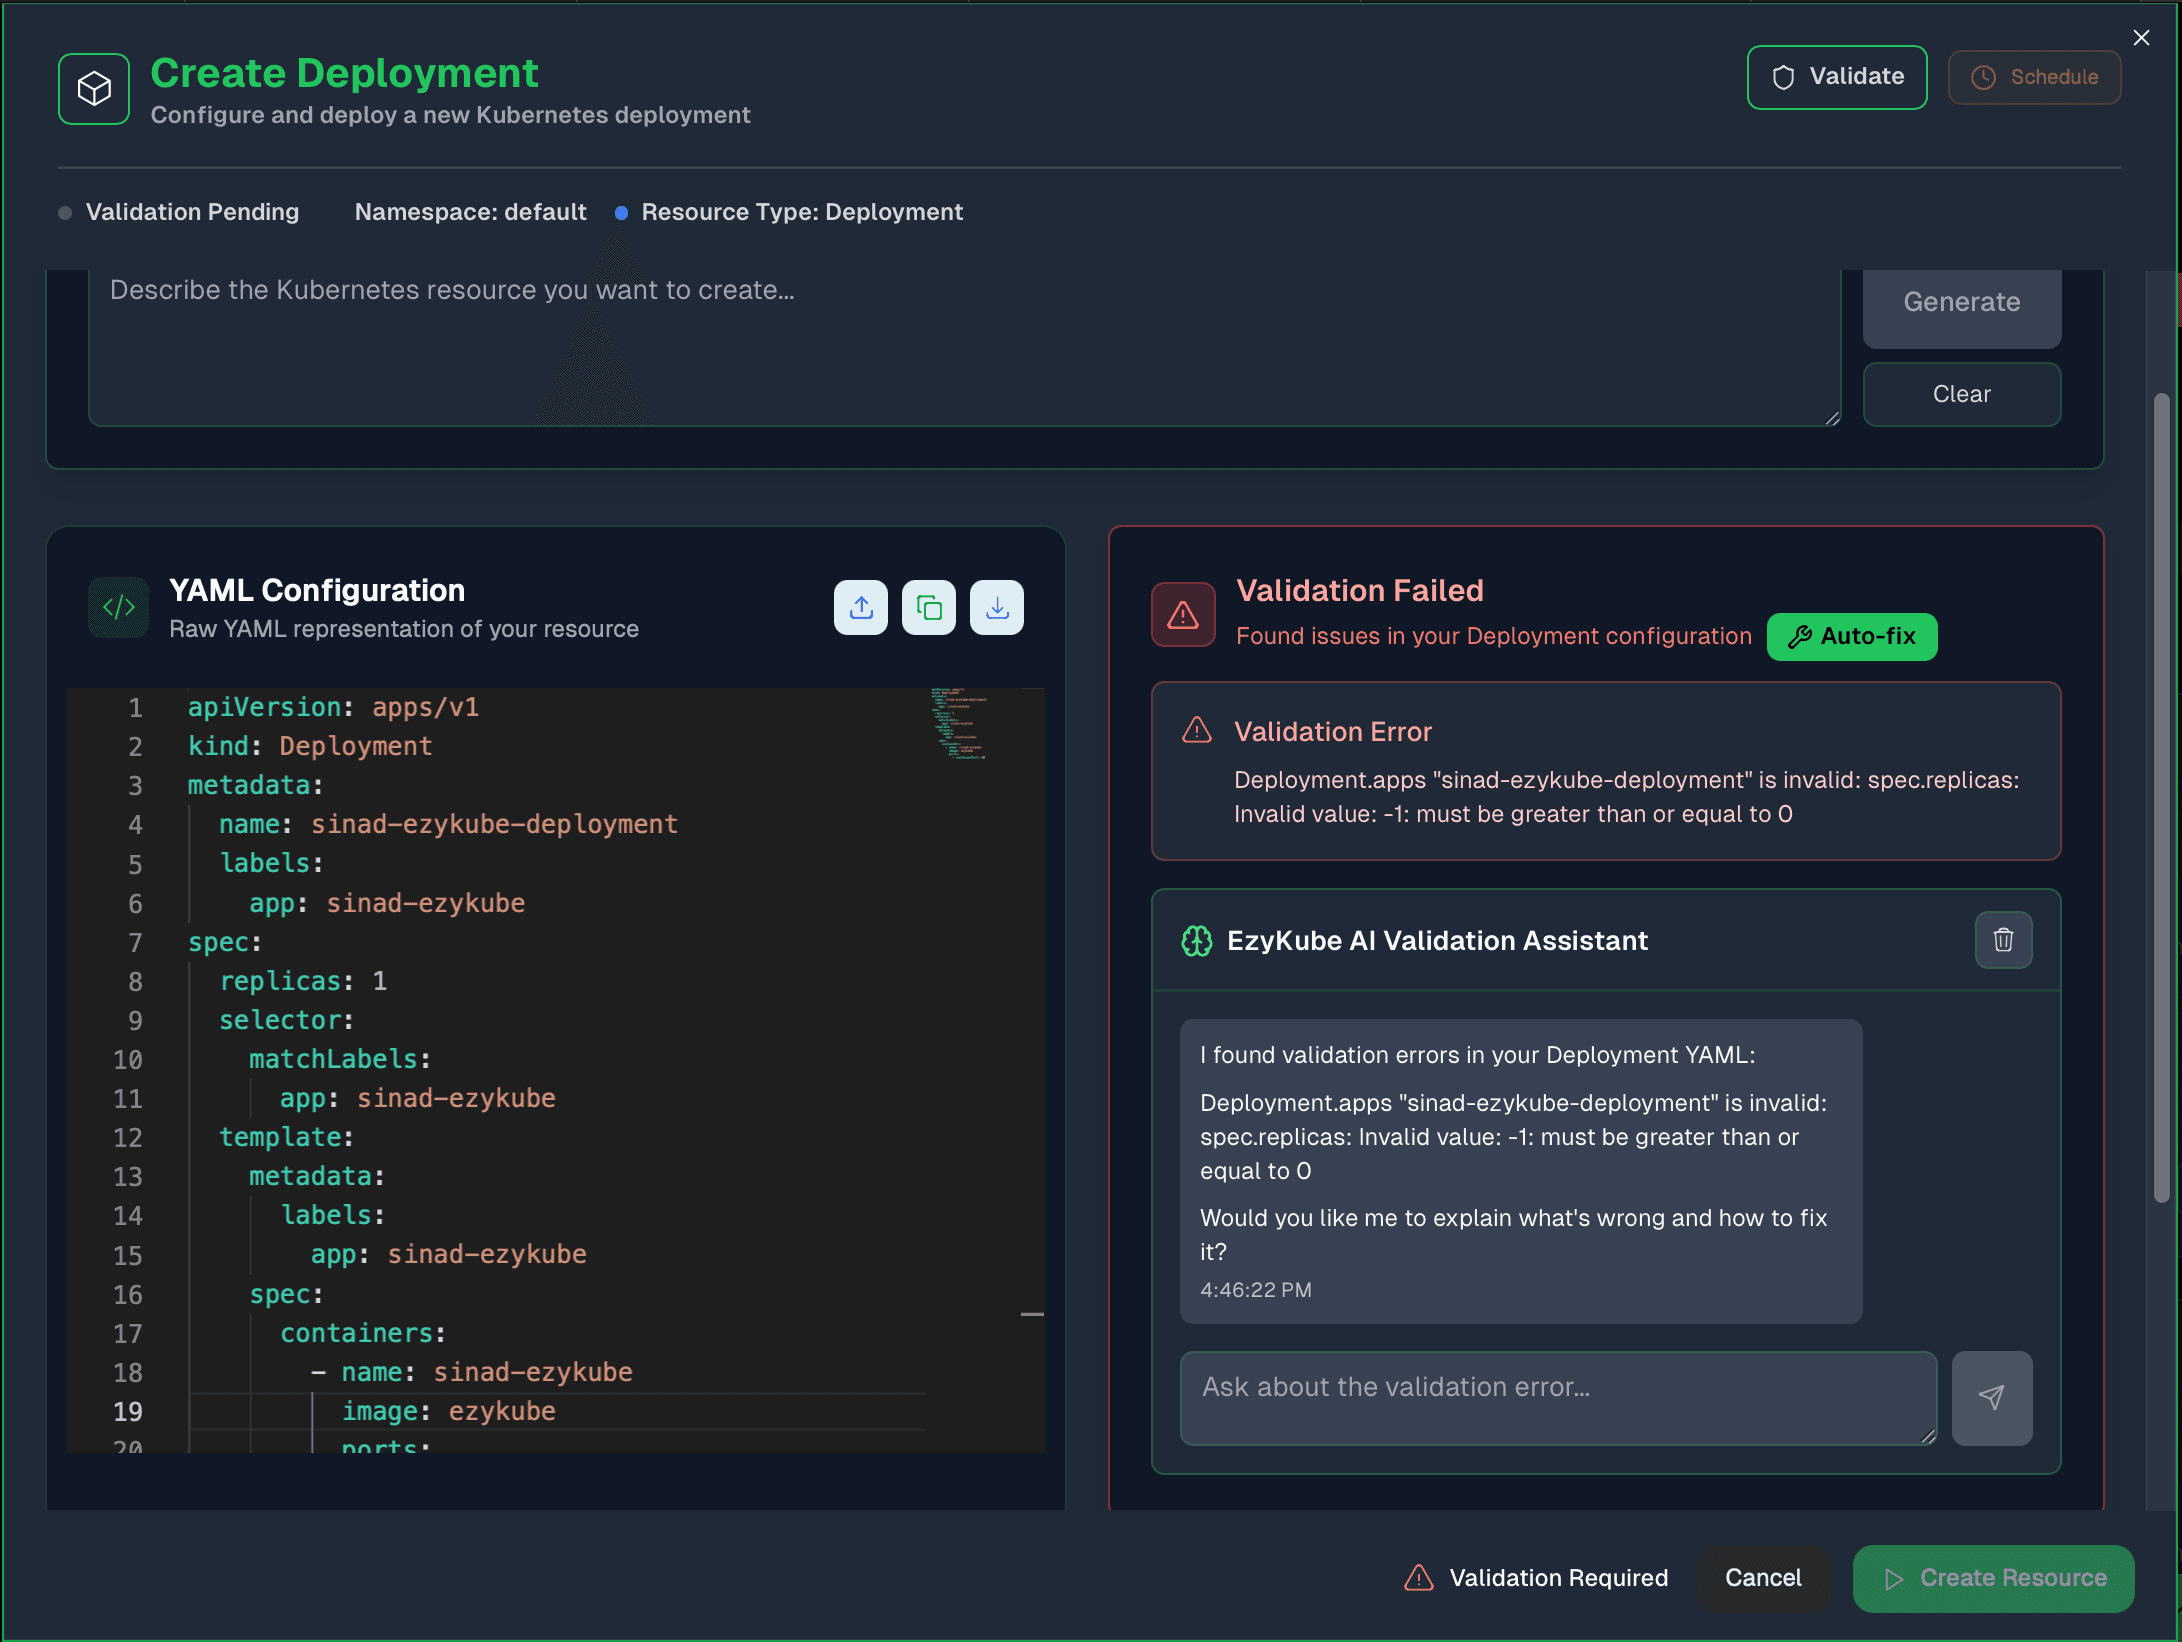The image size is (2182, 1642).
Task: Download YAML using the download icon
Action: (996, 607)
